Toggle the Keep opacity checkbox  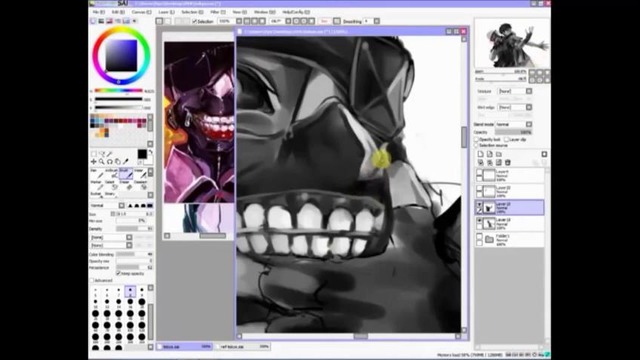[118, 273]
